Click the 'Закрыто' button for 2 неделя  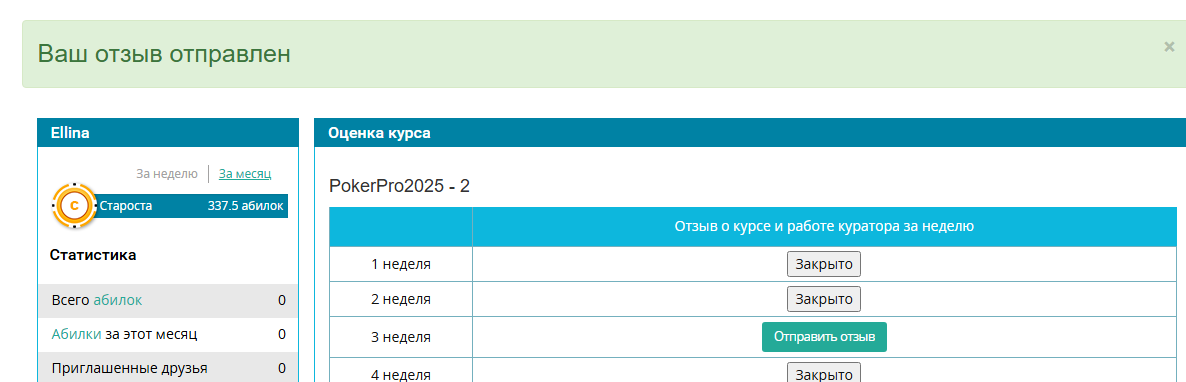(824, 299)
